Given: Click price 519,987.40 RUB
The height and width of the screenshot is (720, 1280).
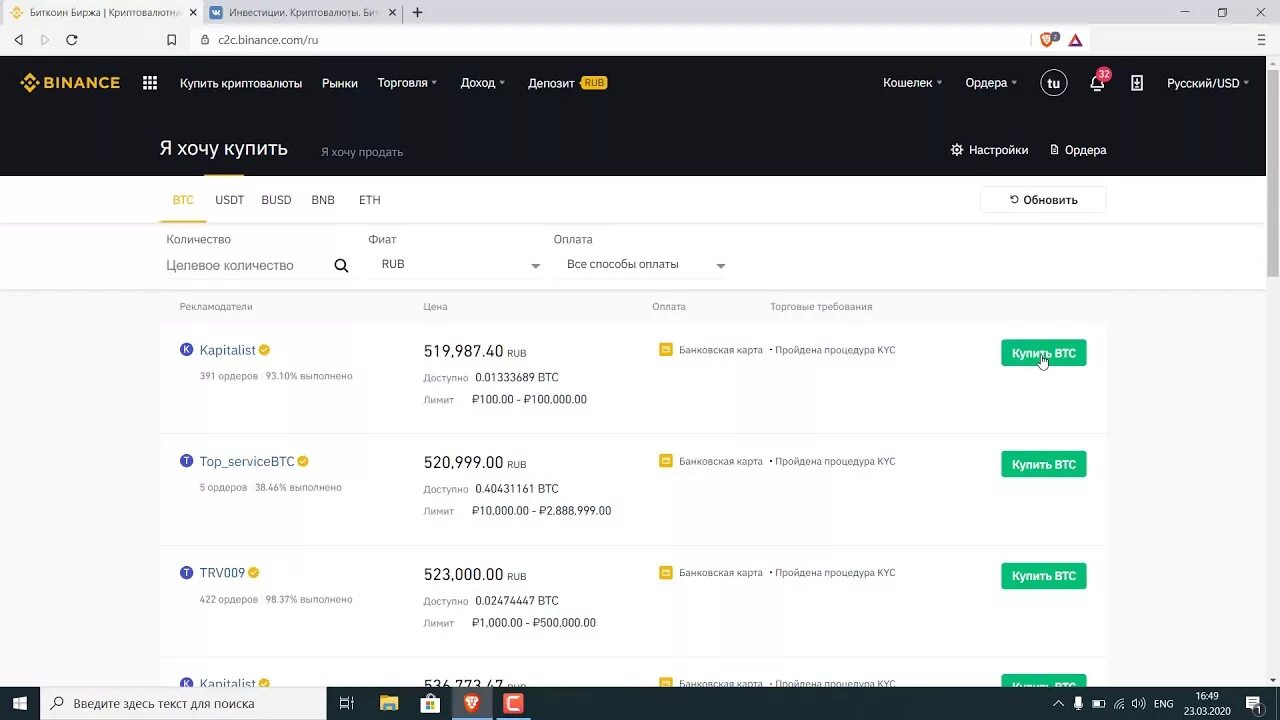Looking at the screenshot, I should point(475,352).
